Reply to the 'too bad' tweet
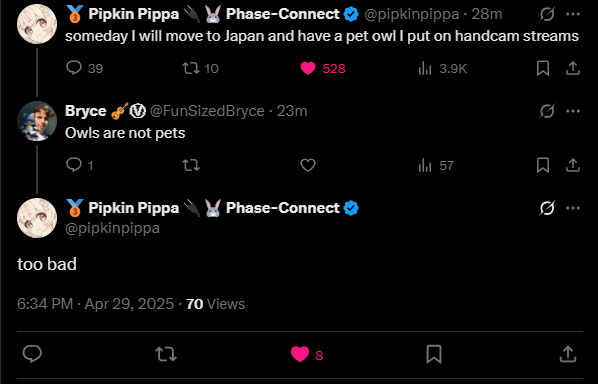 pos(32,353)
